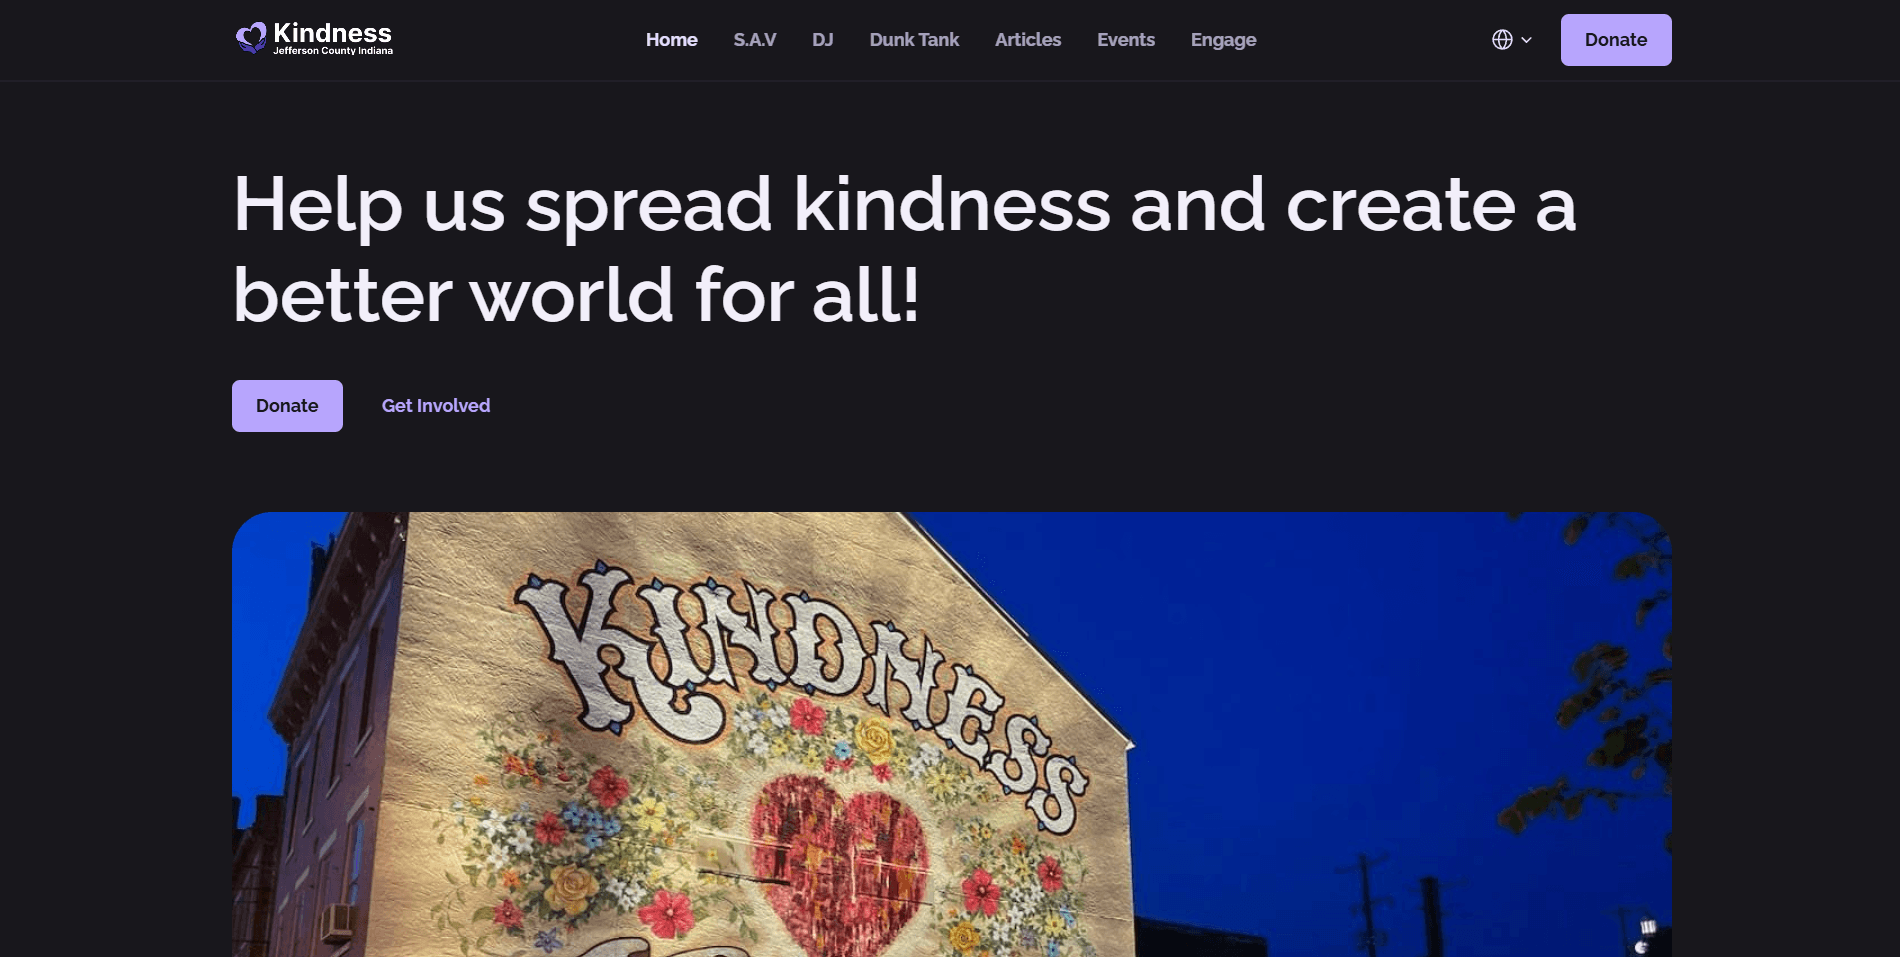Click the Donate button below the headline
The height and width of the screenshot is (957, 1900).
point(287,406)
